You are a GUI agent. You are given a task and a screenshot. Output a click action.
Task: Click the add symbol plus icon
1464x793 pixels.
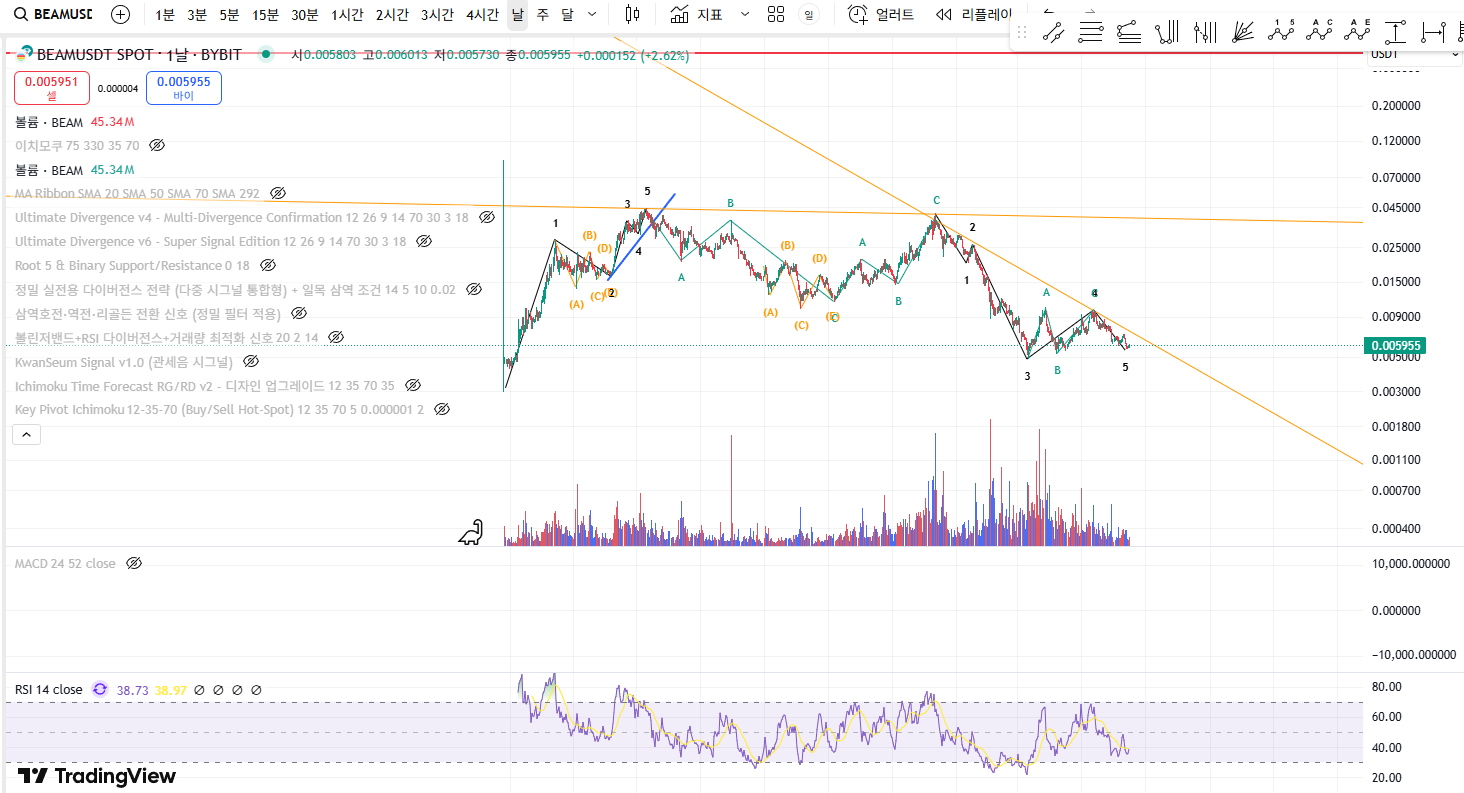[x=120, y=14]
